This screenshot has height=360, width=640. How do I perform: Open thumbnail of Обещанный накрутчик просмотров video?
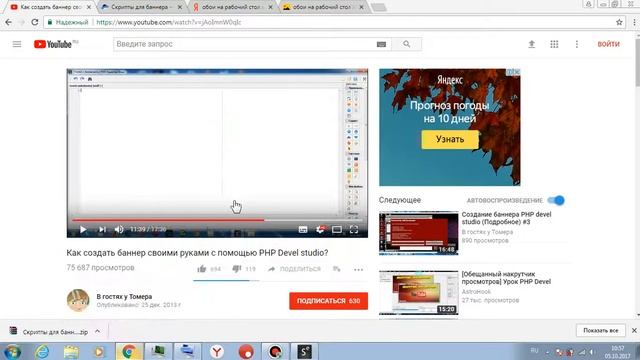pyautogui.click(x=418, y=293)
